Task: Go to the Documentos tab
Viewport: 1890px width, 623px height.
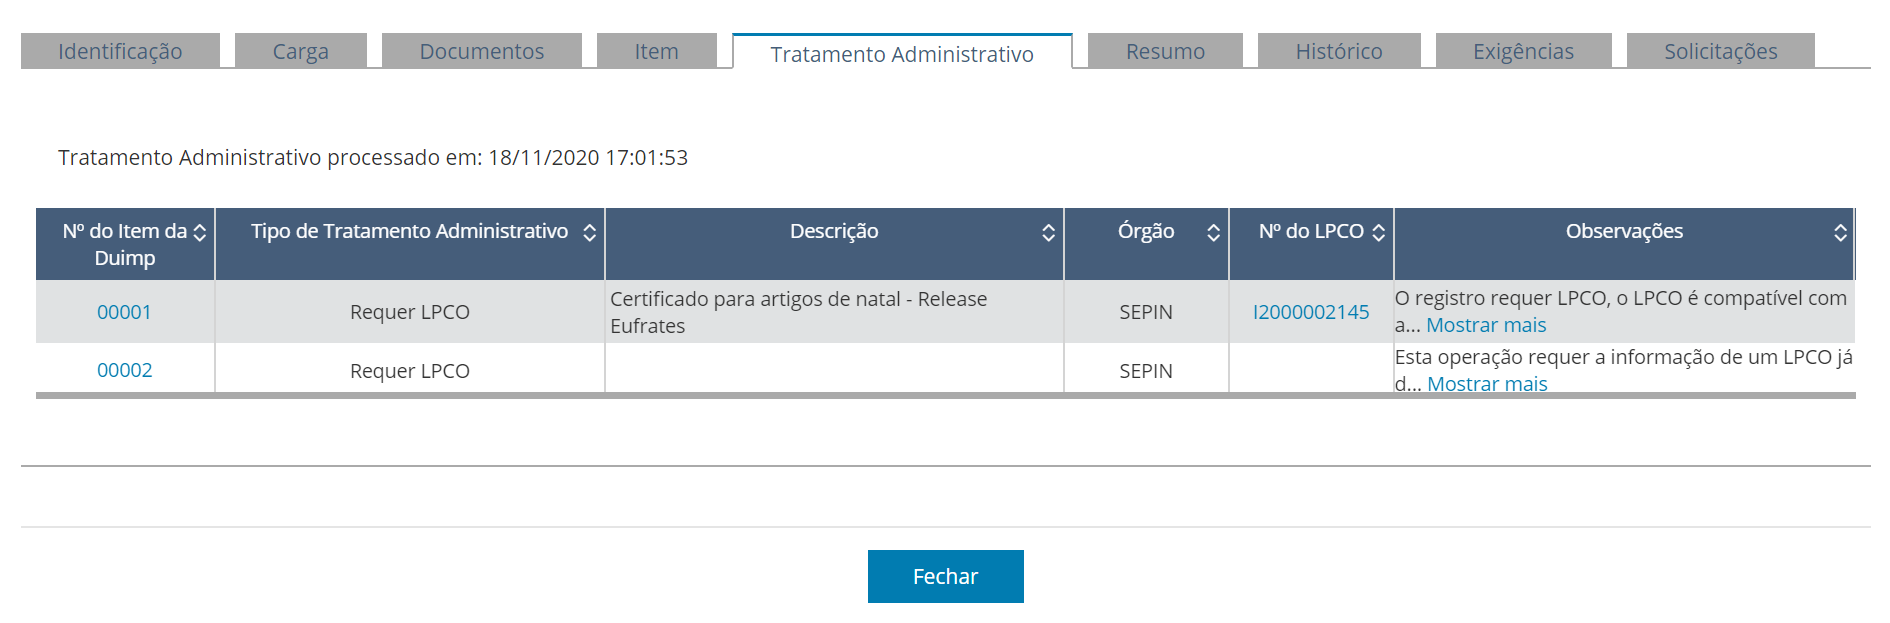Action: coord(481,51)
